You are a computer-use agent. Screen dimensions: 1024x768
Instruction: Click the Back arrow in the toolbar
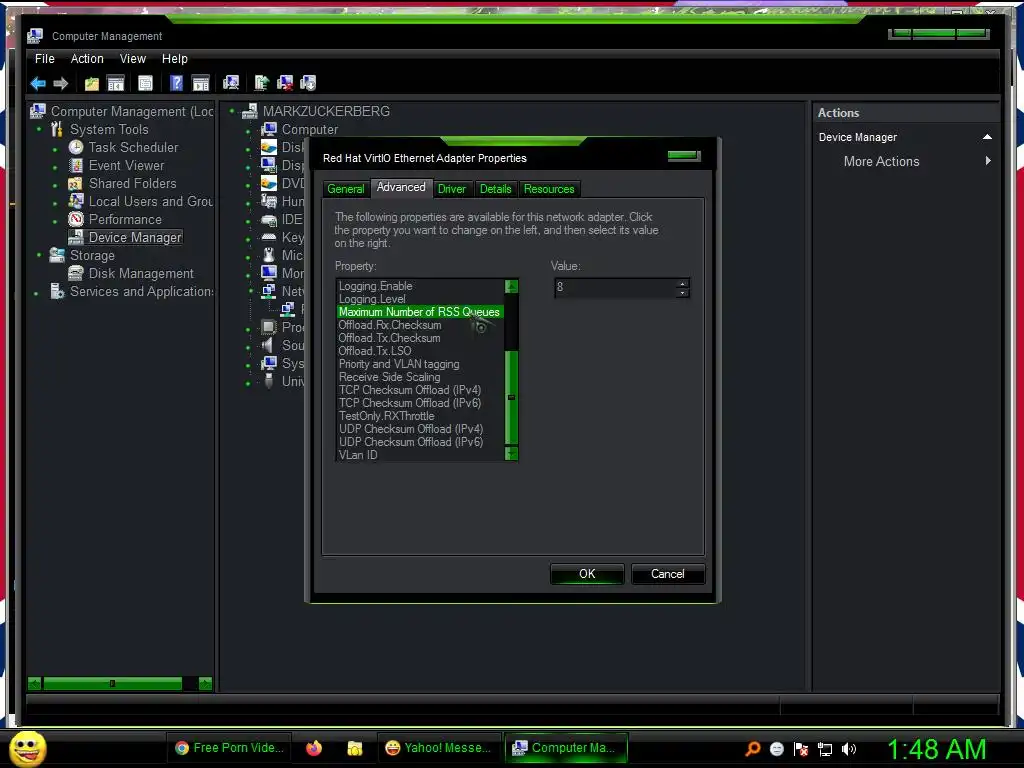pyautogui.click(x=39, y=83)
